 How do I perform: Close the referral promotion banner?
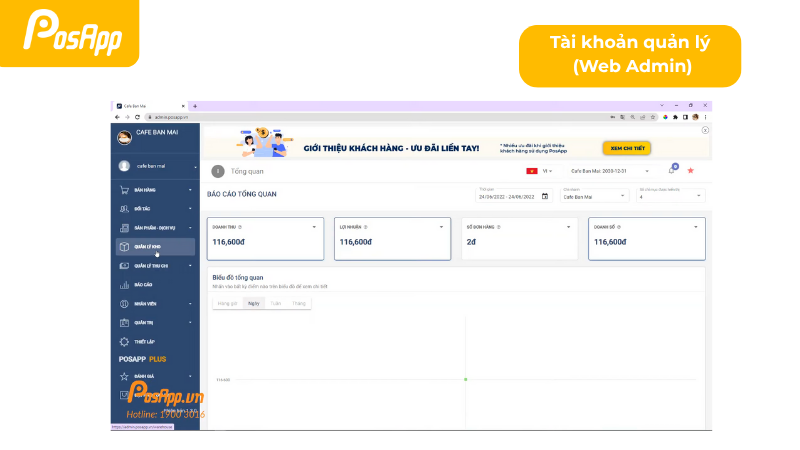(705, 130)
